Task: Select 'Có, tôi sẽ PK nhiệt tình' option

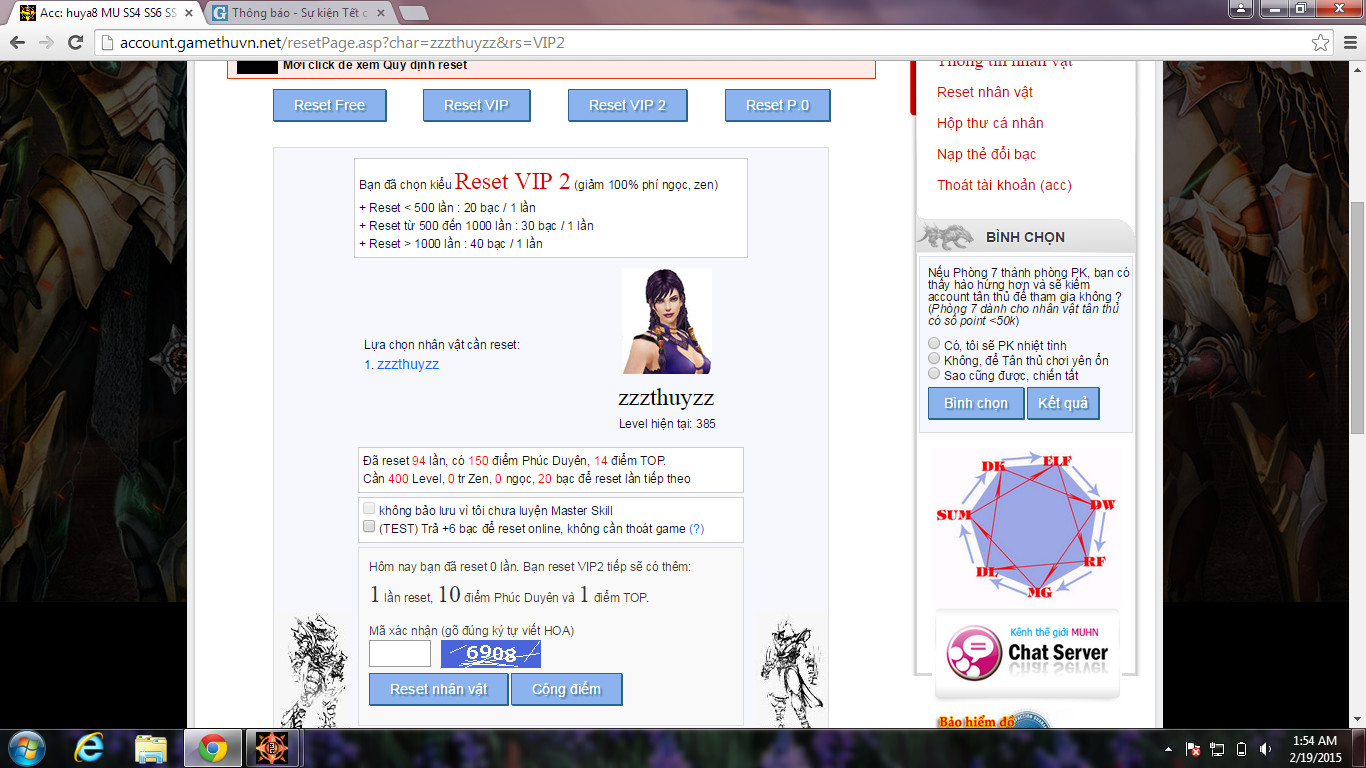Action: 935,344
